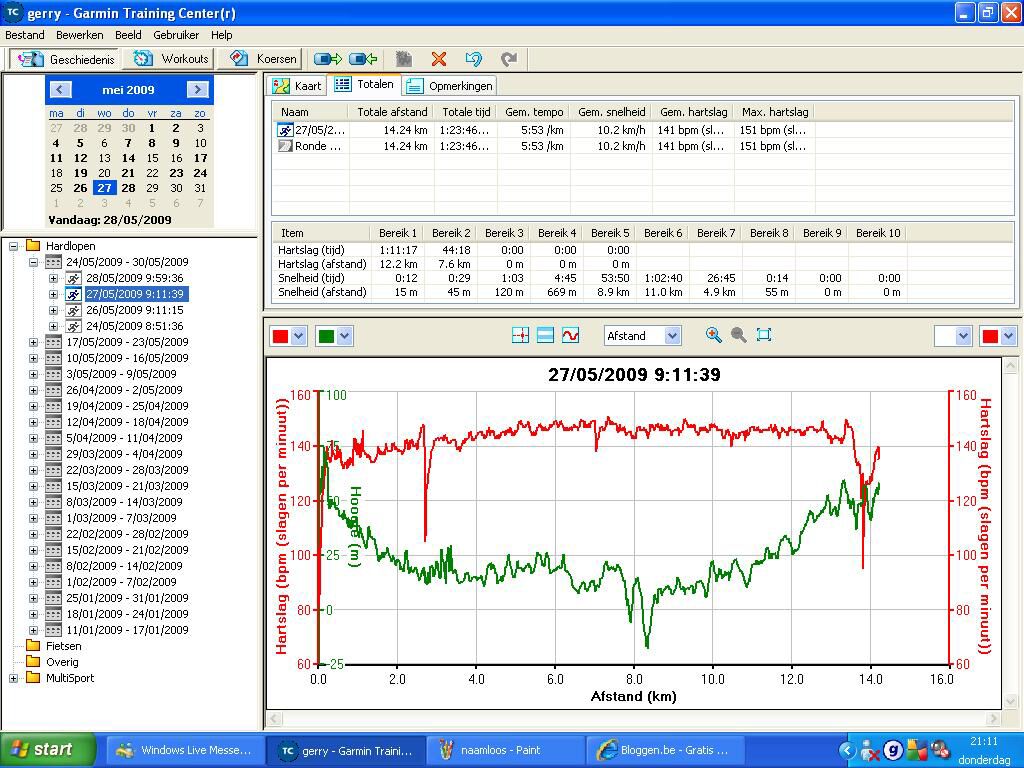Click the chart's horizontal scrollbar right arrow
The height and width of the screenshot is (768, 1024).
tap(994, 719)
